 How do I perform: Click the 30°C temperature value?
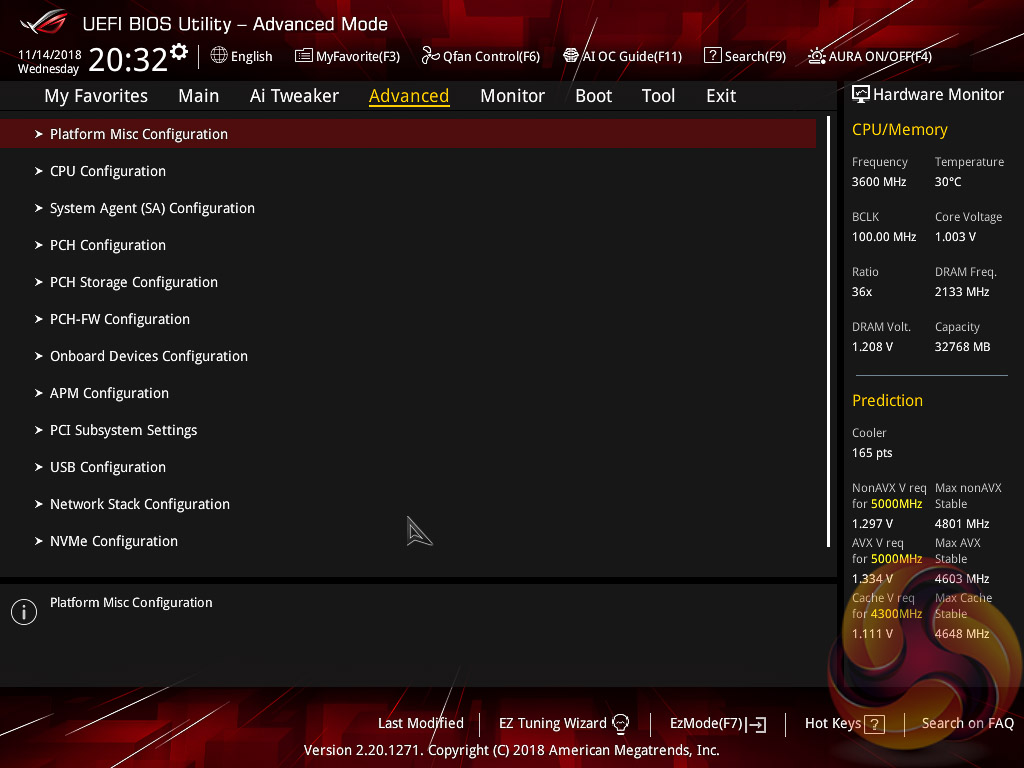coord(948,182)
